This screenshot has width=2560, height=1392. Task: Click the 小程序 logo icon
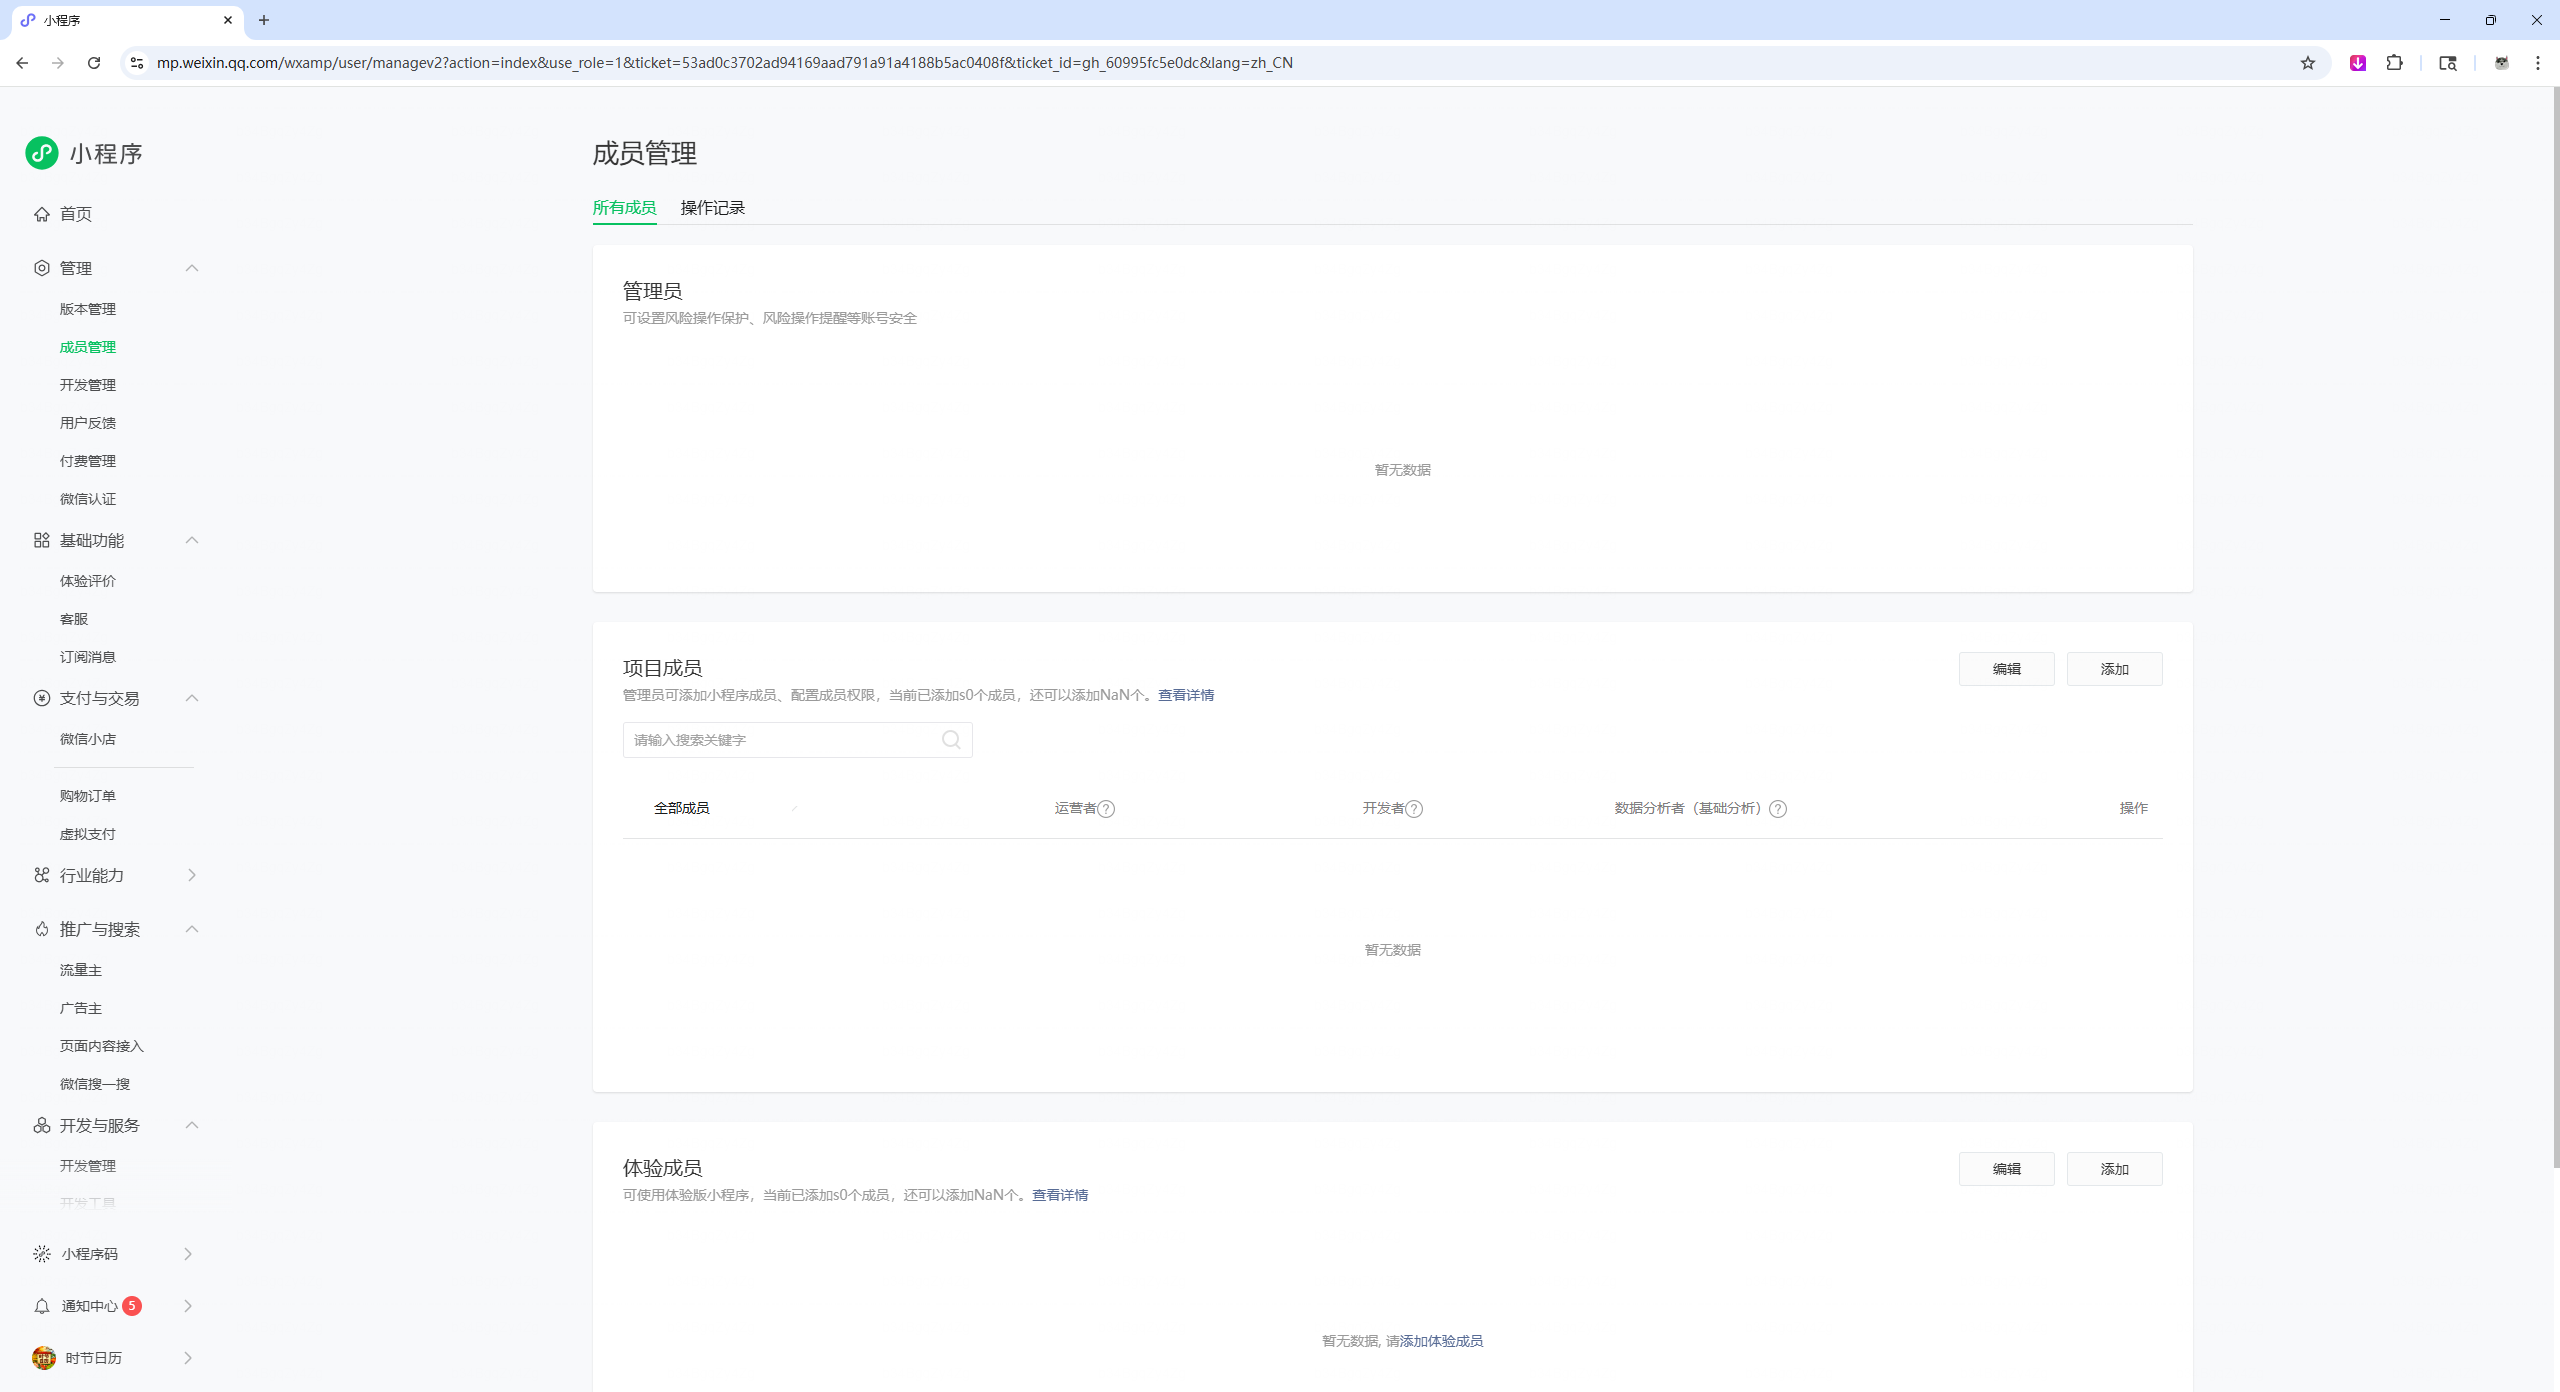pyautogui.click(x=42, y=153)
